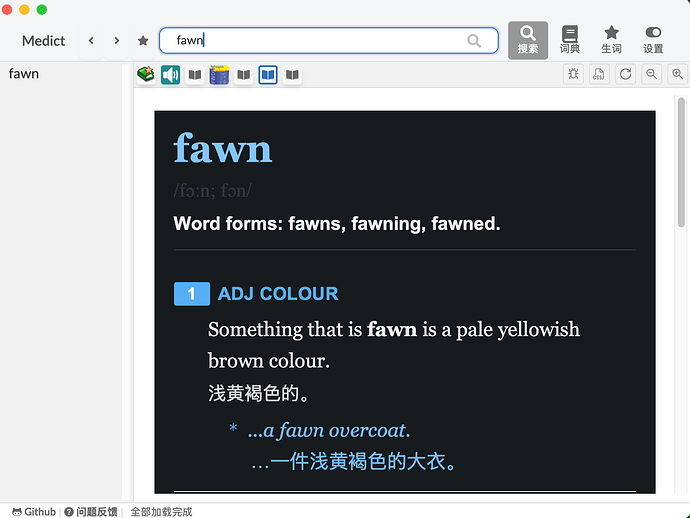Viewport: 690px width, 518px height.
Task: Go back with the left arrow
Action: click(x=91, y=41)
